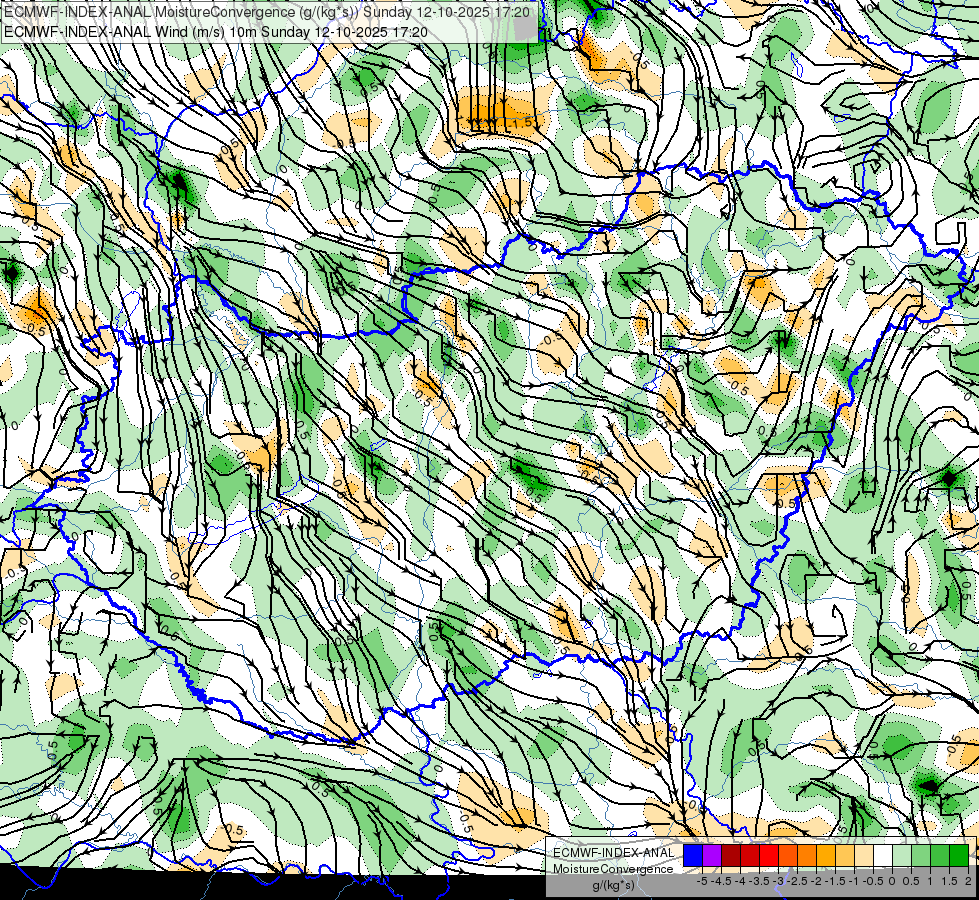Select legend swatch between -1 and -0.5

point(864,855)
